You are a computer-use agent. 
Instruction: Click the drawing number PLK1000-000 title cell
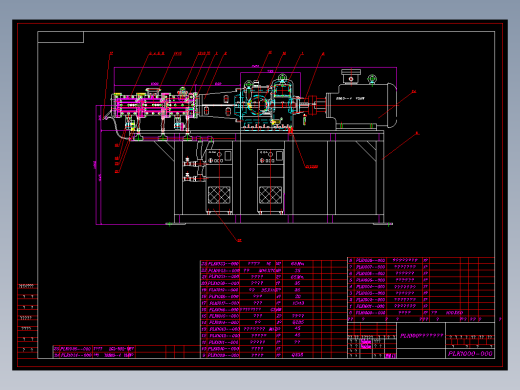(470, 354)
